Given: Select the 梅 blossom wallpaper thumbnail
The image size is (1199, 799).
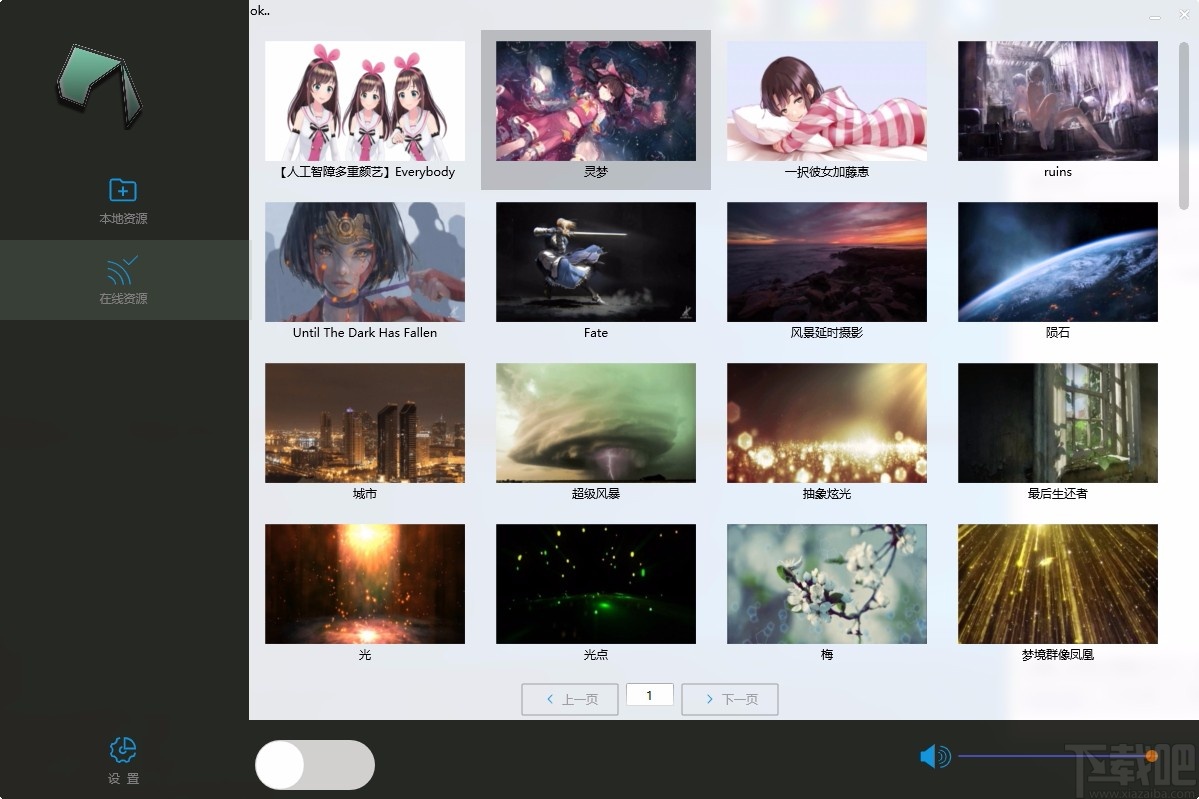Looking at the screenshot, I should click(827, 583).
